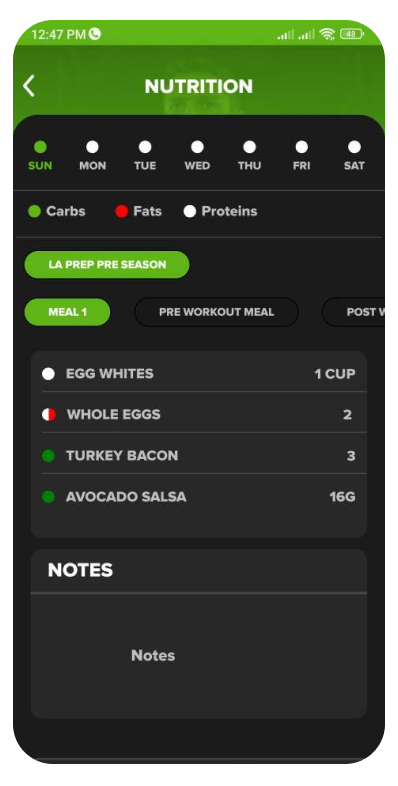Tap the red Fats legend swatch
The image size is (398, 786).
[x=121, y=212]
